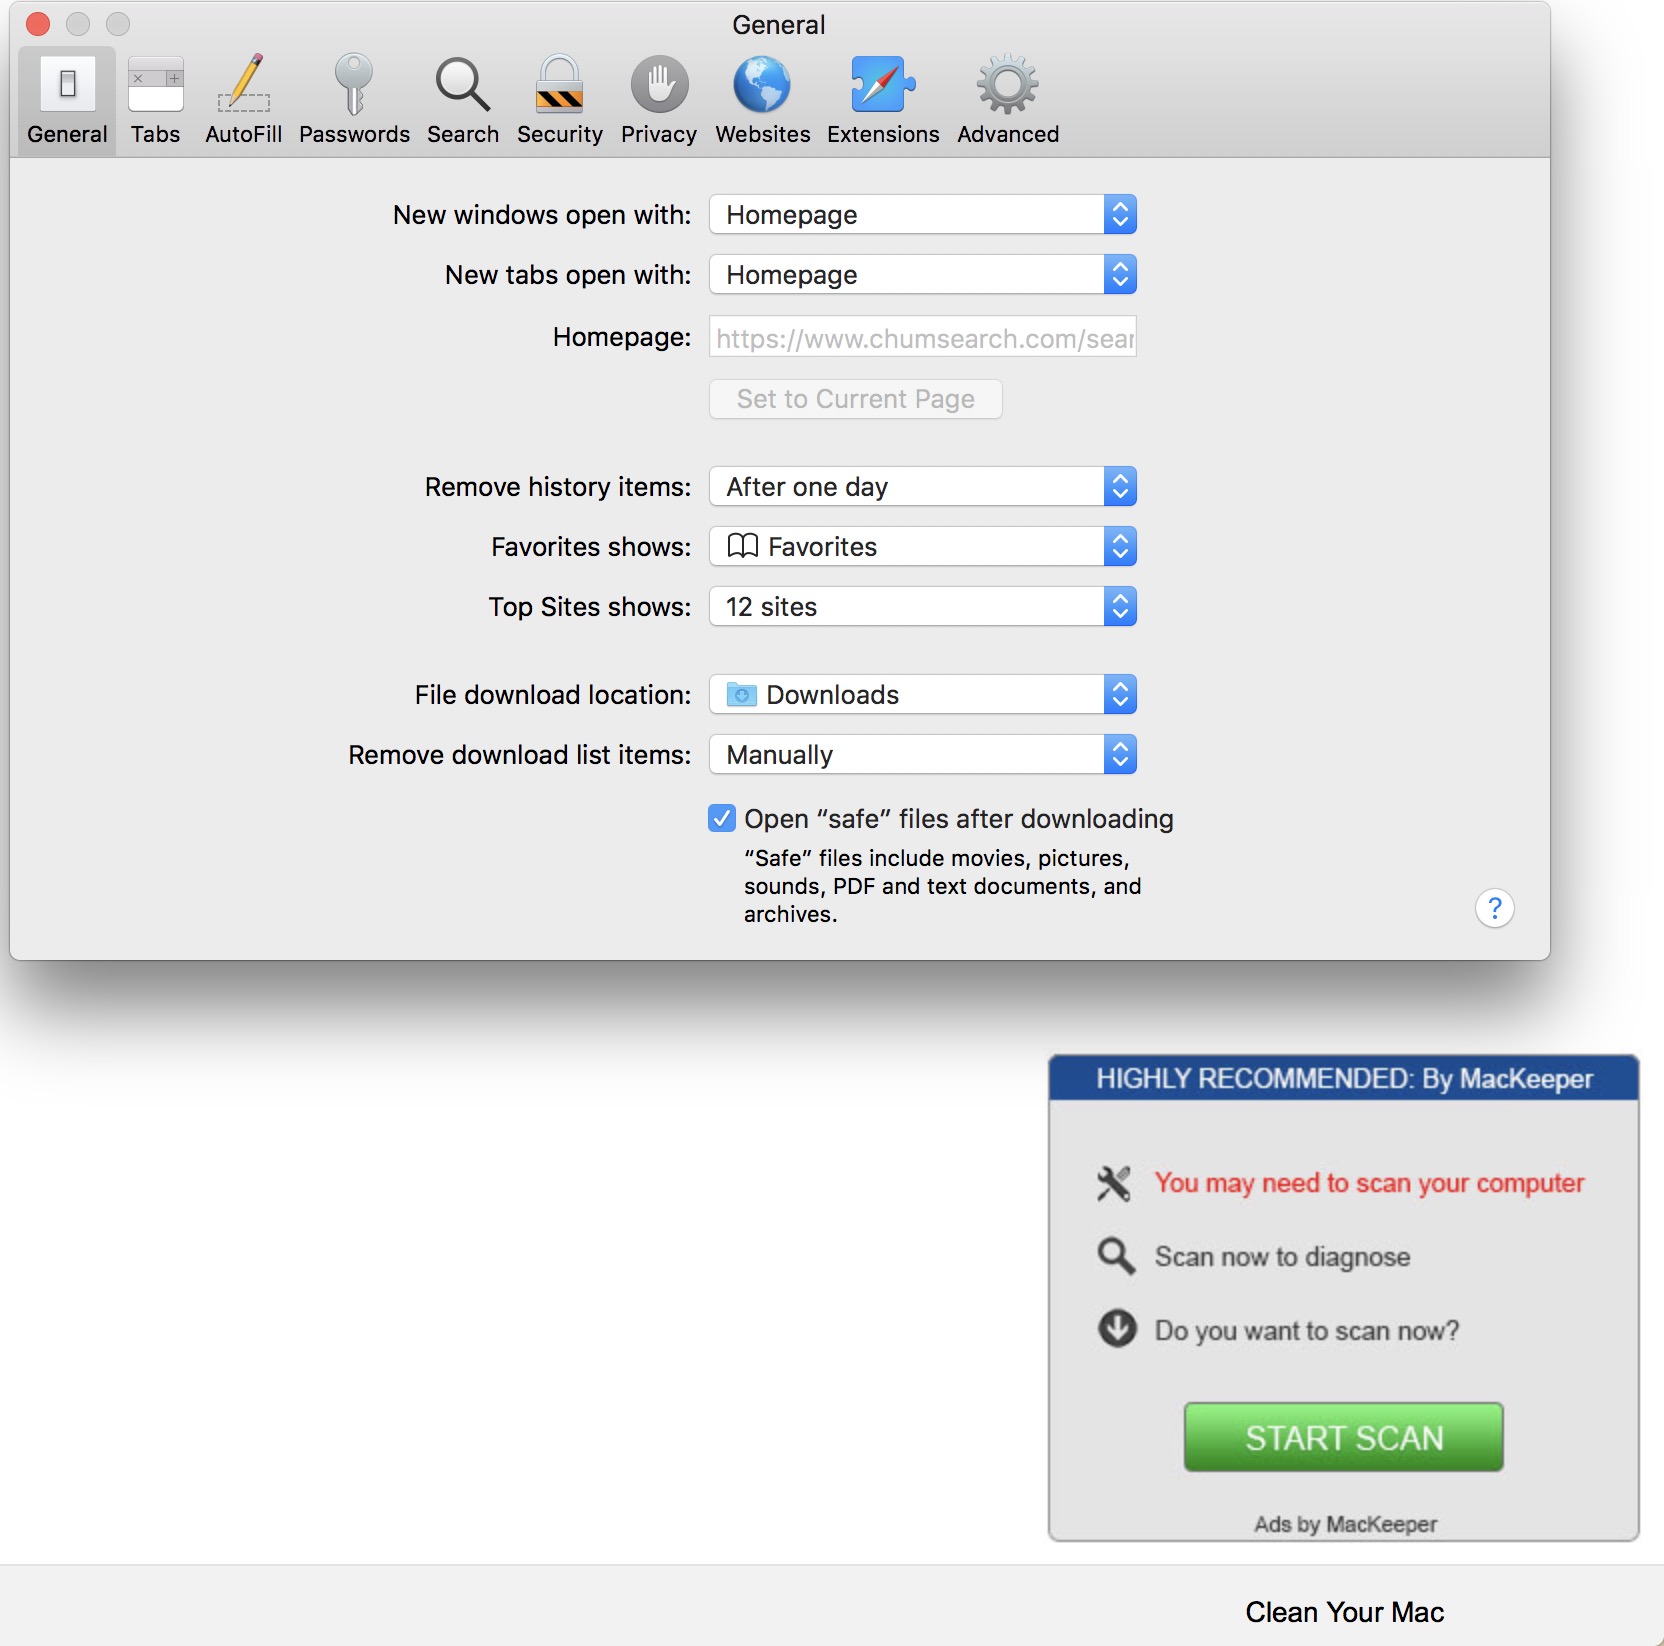
Task: Open the Favorites shows dropdown
Action: pyautogui.click(x=923, y=547)
